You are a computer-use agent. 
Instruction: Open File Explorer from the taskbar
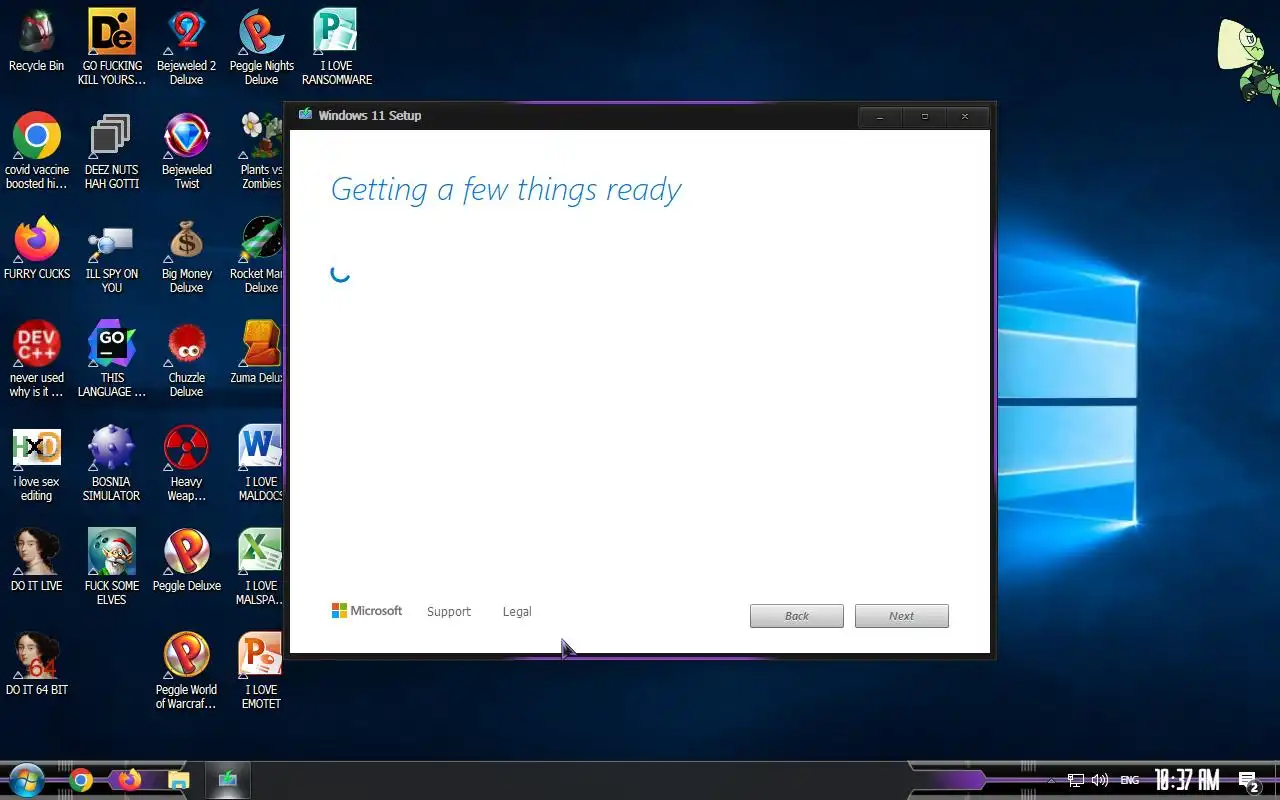(178, 780)
